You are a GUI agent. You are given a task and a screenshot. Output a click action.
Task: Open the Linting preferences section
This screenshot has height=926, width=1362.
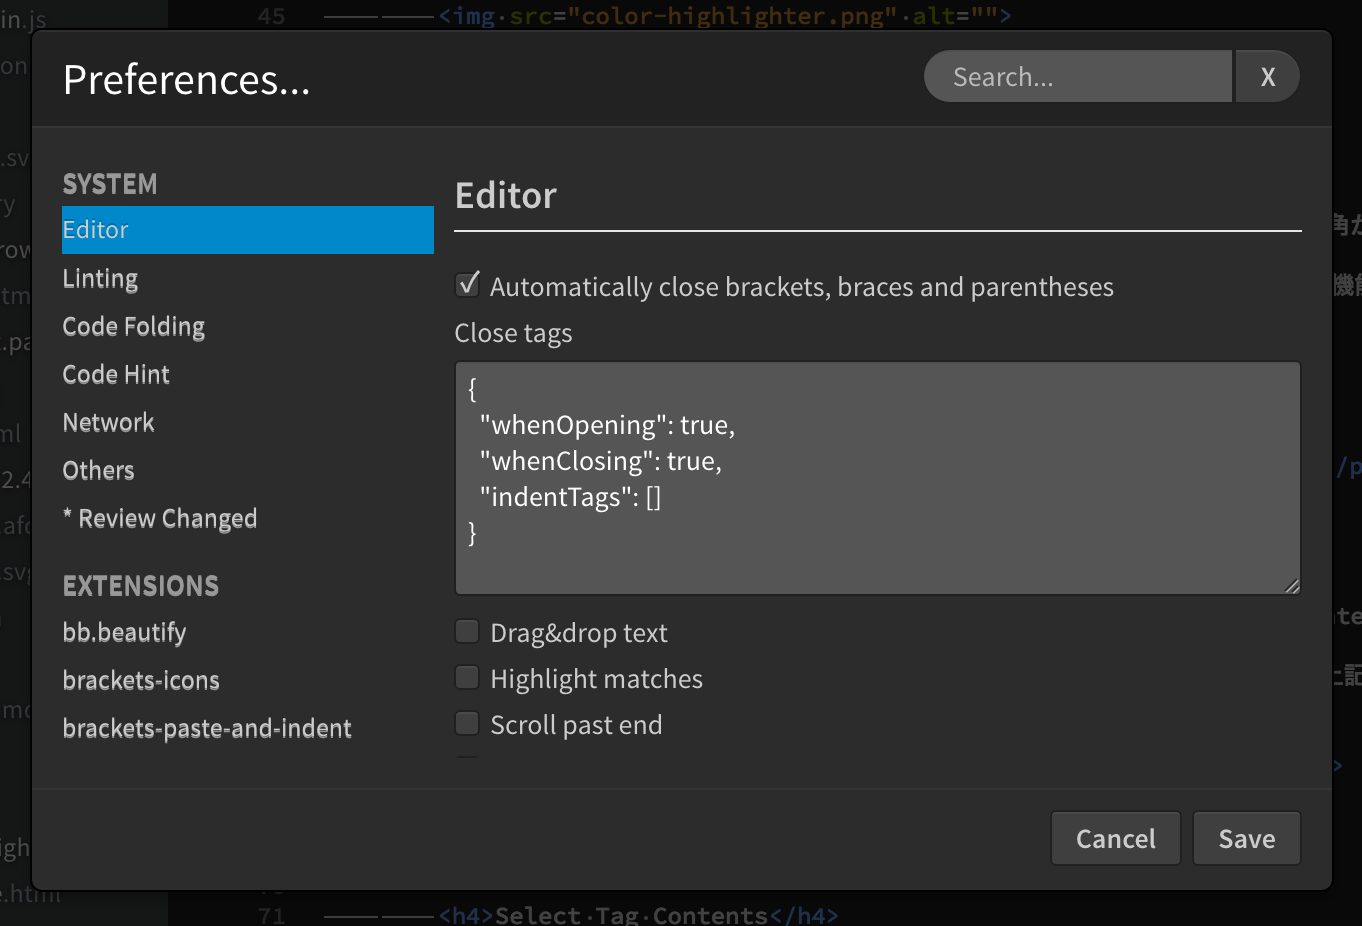pyautogui.click(x=100, y=279)
